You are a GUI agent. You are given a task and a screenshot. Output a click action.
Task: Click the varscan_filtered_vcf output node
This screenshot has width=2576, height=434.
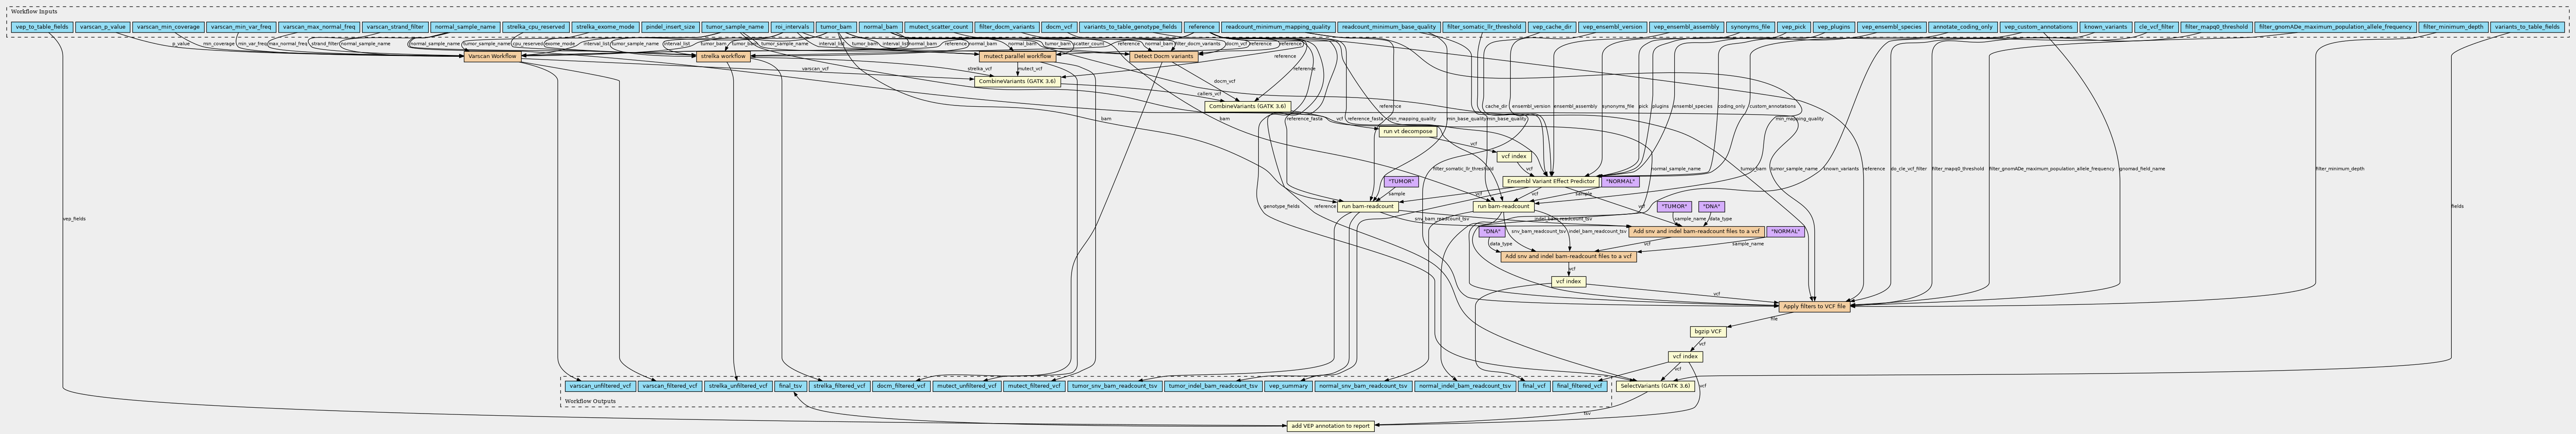point(670,386)
